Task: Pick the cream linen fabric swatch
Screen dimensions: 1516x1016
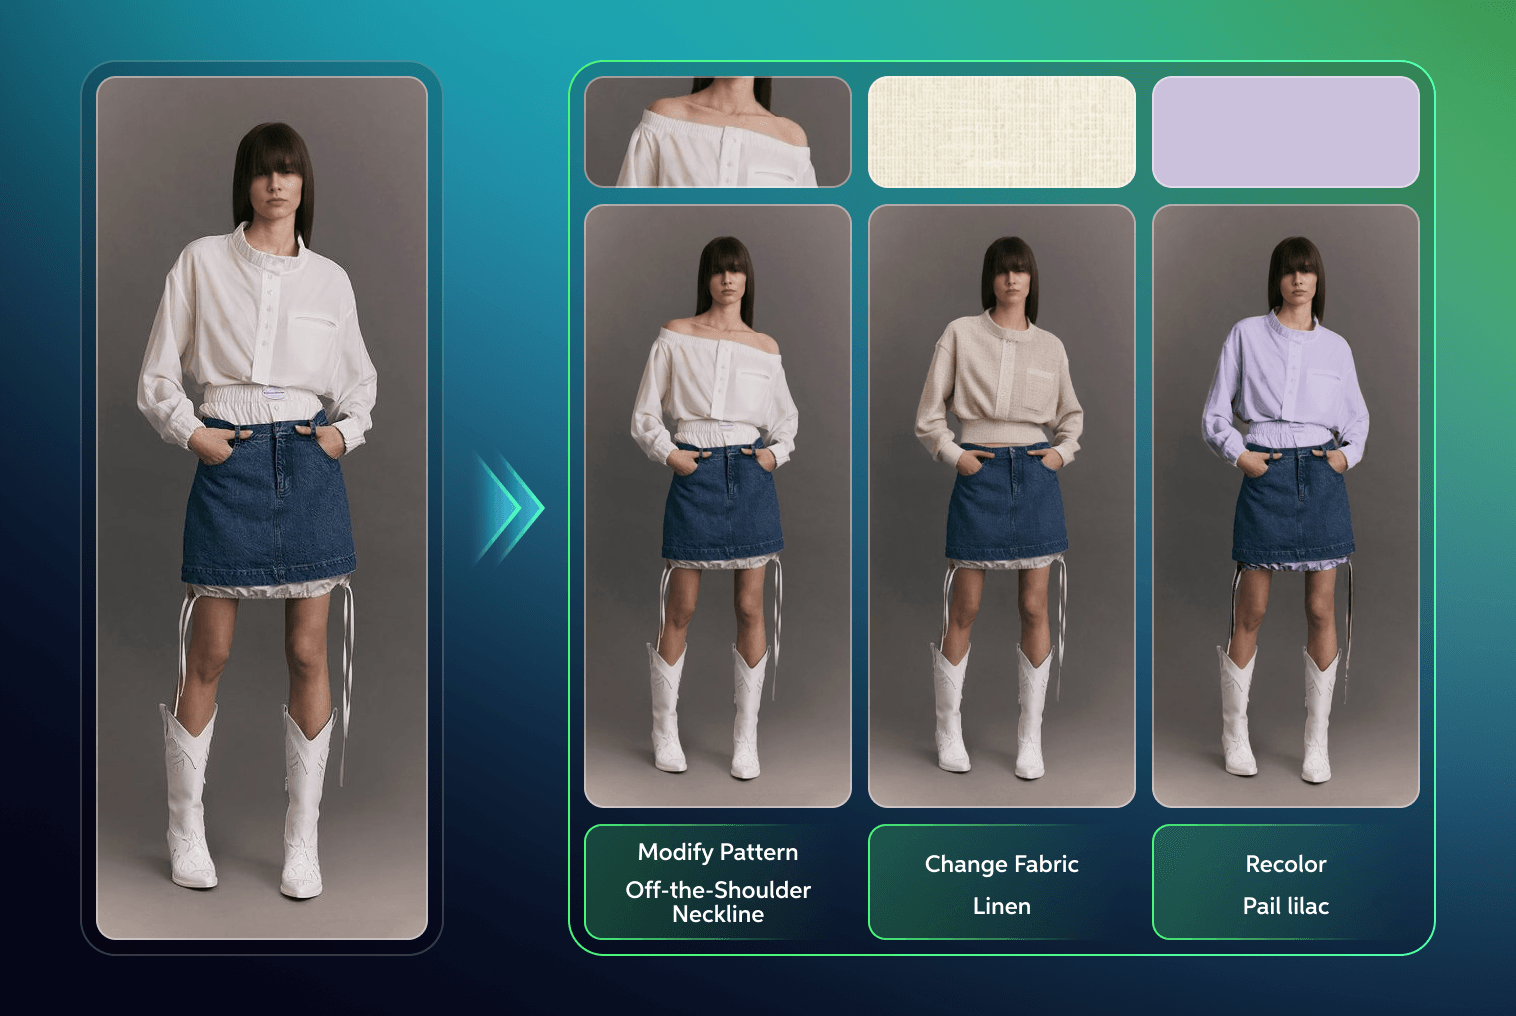Action: pos(1002,132)
